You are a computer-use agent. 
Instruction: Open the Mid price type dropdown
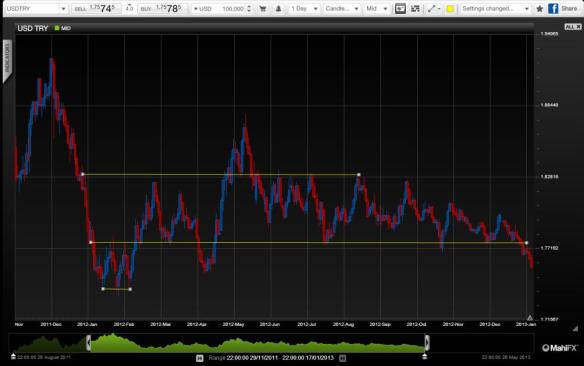coord(377,9)
